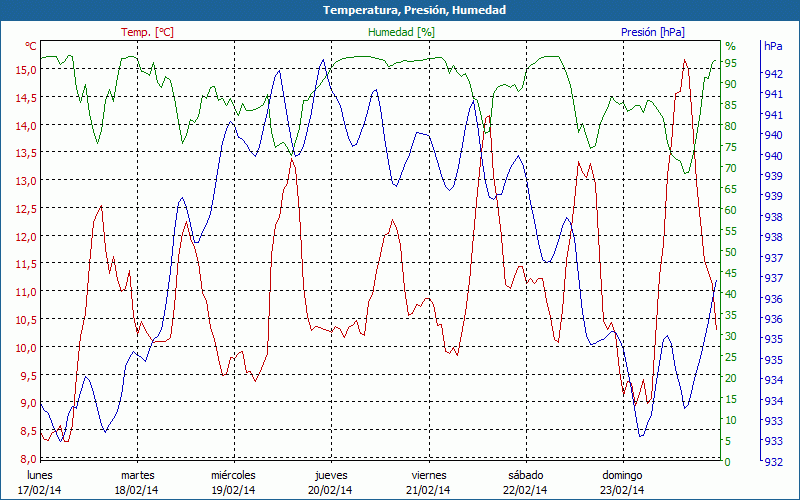800x500 pixels.
Task: Select the blue 'Presión [hPa]' legend label
Action: coord(653,32)
